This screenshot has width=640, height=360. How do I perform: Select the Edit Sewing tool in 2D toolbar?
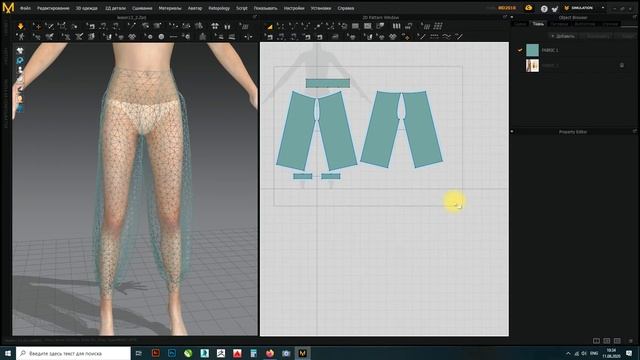click(x=269, y=37)
